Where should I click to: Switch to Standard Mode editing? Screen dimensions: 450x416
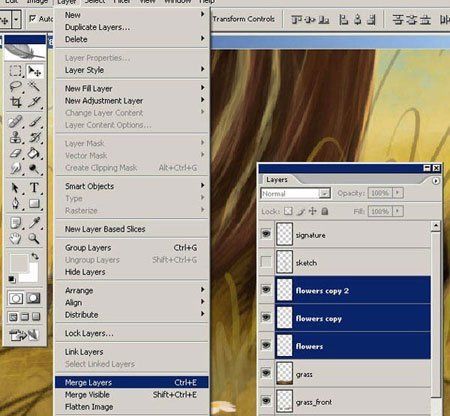point(16,298)
